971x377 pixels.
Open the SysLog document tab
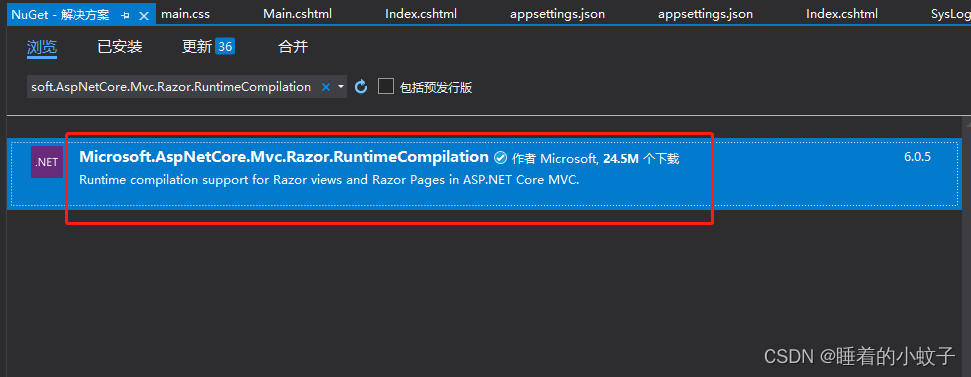[x=950, y=14]
